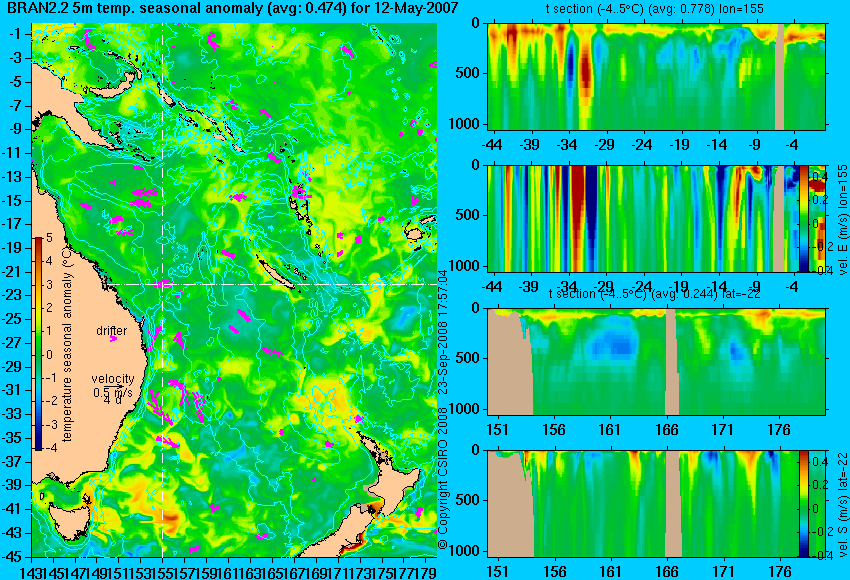Screen dimensions: 850x580
Task: Click the New Caledonia island on the map
Action: click(x=278, y=274)
